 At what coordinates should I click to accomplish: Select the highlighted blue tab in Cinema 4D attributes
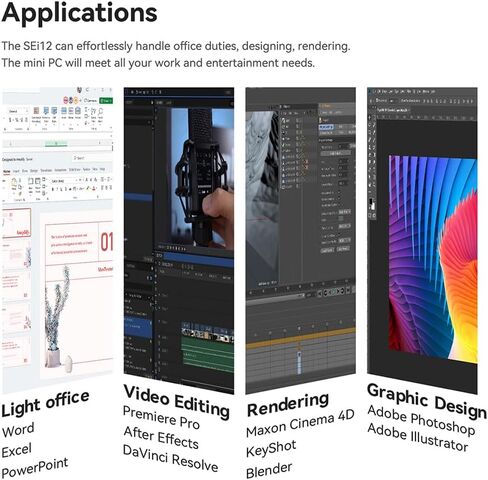tap(326, 127)
